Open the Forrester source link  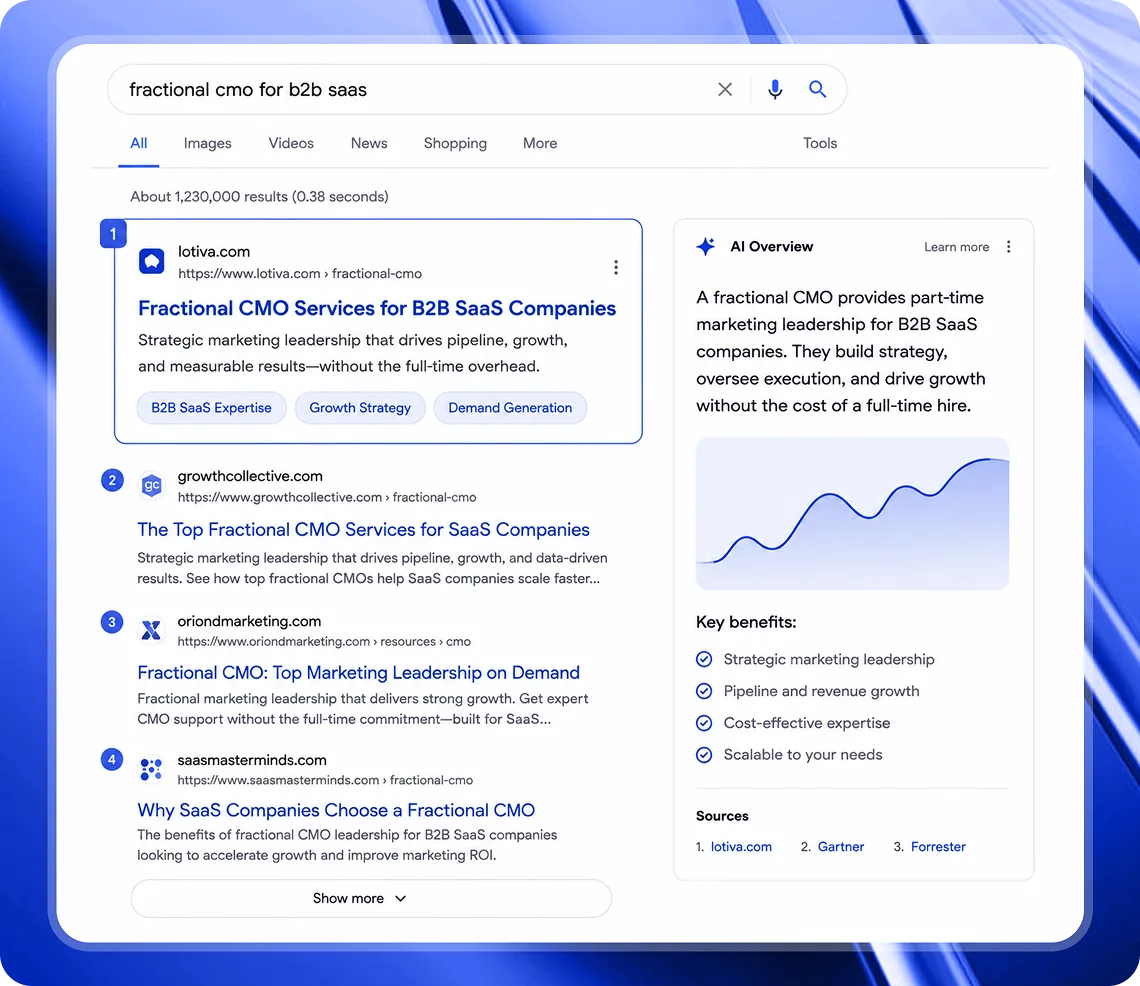(x=938, y=846)
